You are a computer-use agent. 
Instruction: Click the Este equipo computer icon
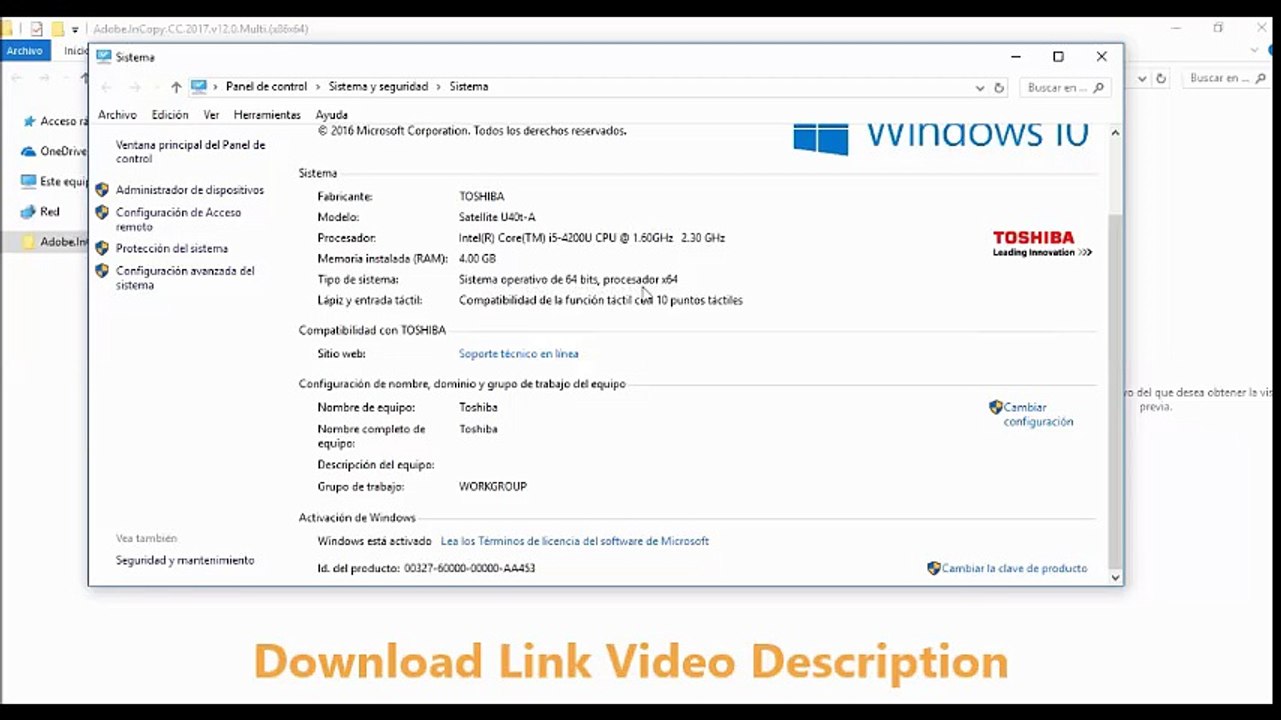28,182
